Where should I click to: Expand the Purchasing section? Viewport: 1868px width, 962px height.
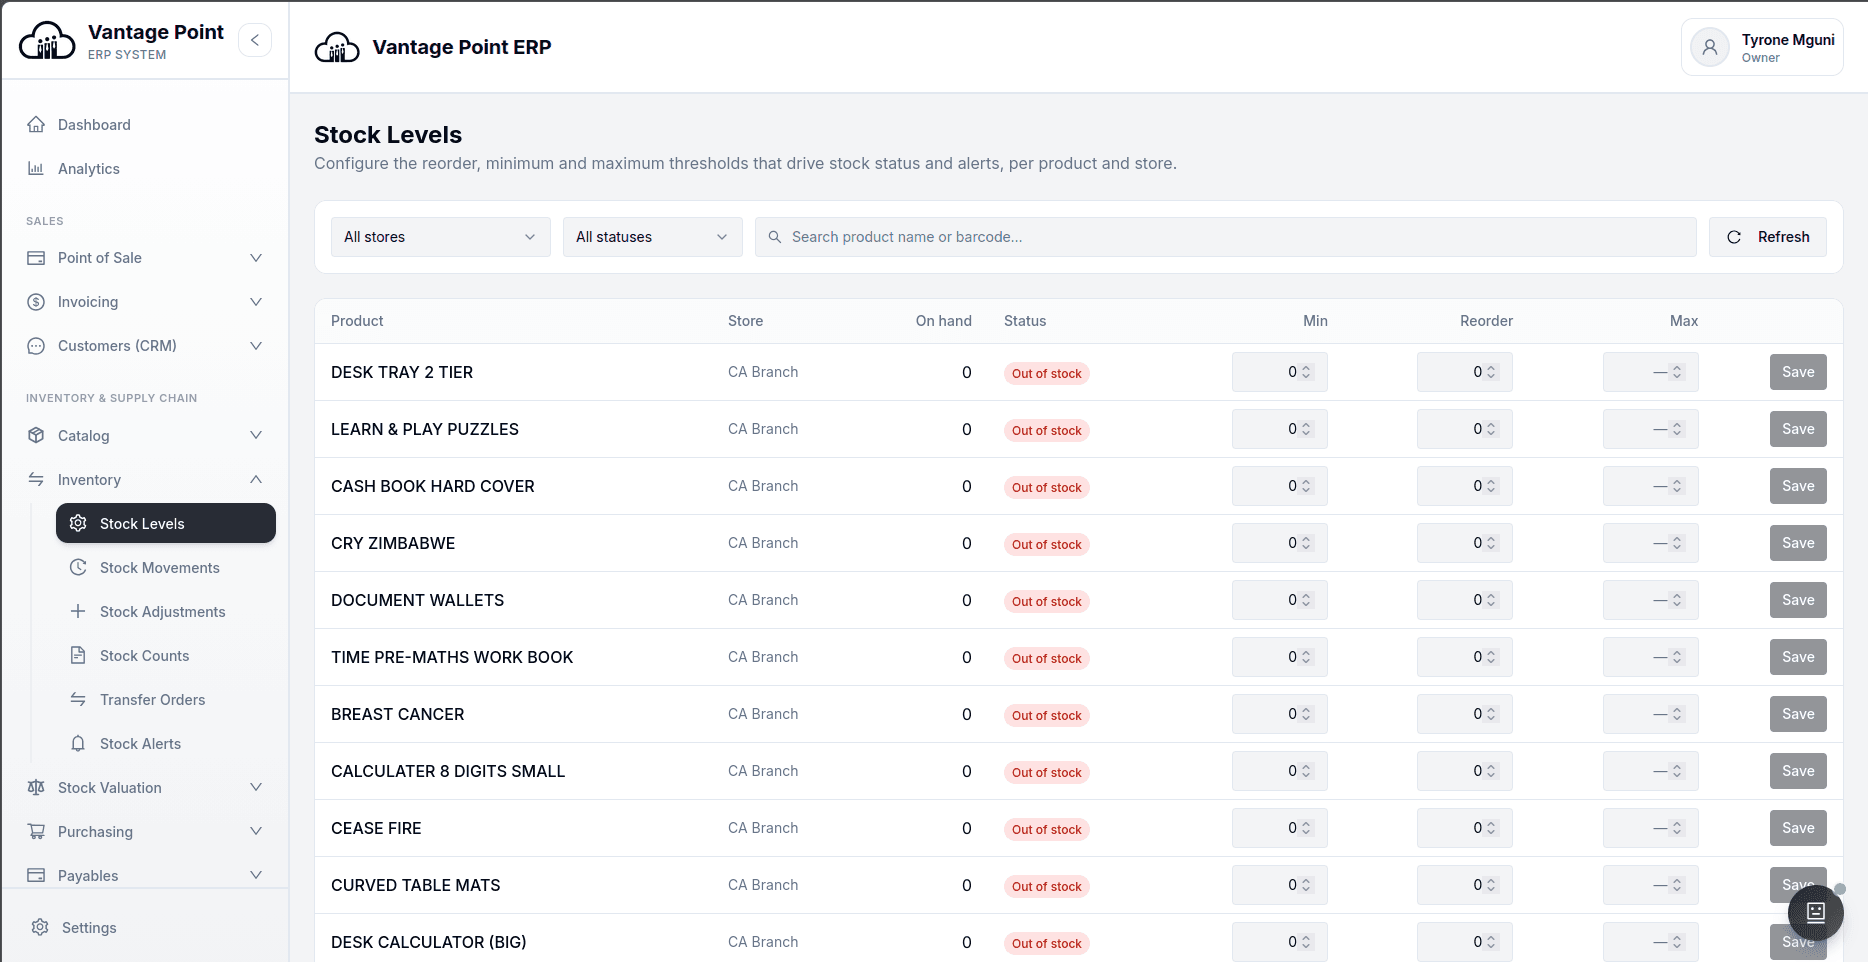[x=146, y=832]
